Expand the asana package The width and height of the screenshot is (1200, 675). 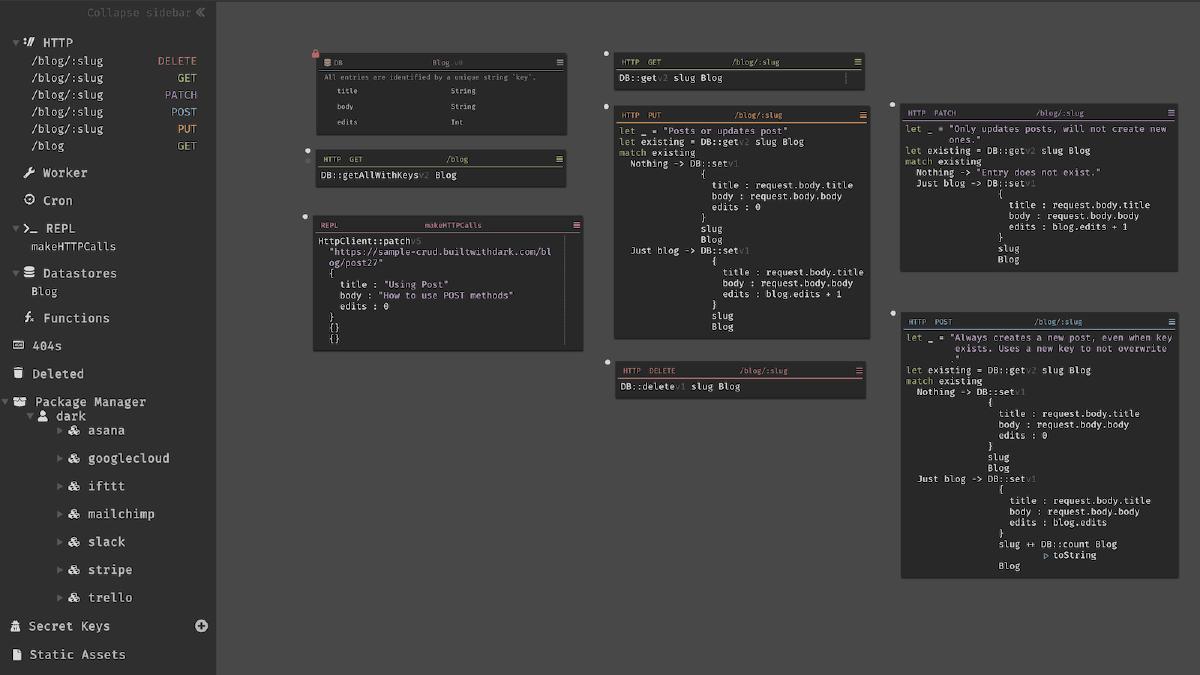point(60,431)
